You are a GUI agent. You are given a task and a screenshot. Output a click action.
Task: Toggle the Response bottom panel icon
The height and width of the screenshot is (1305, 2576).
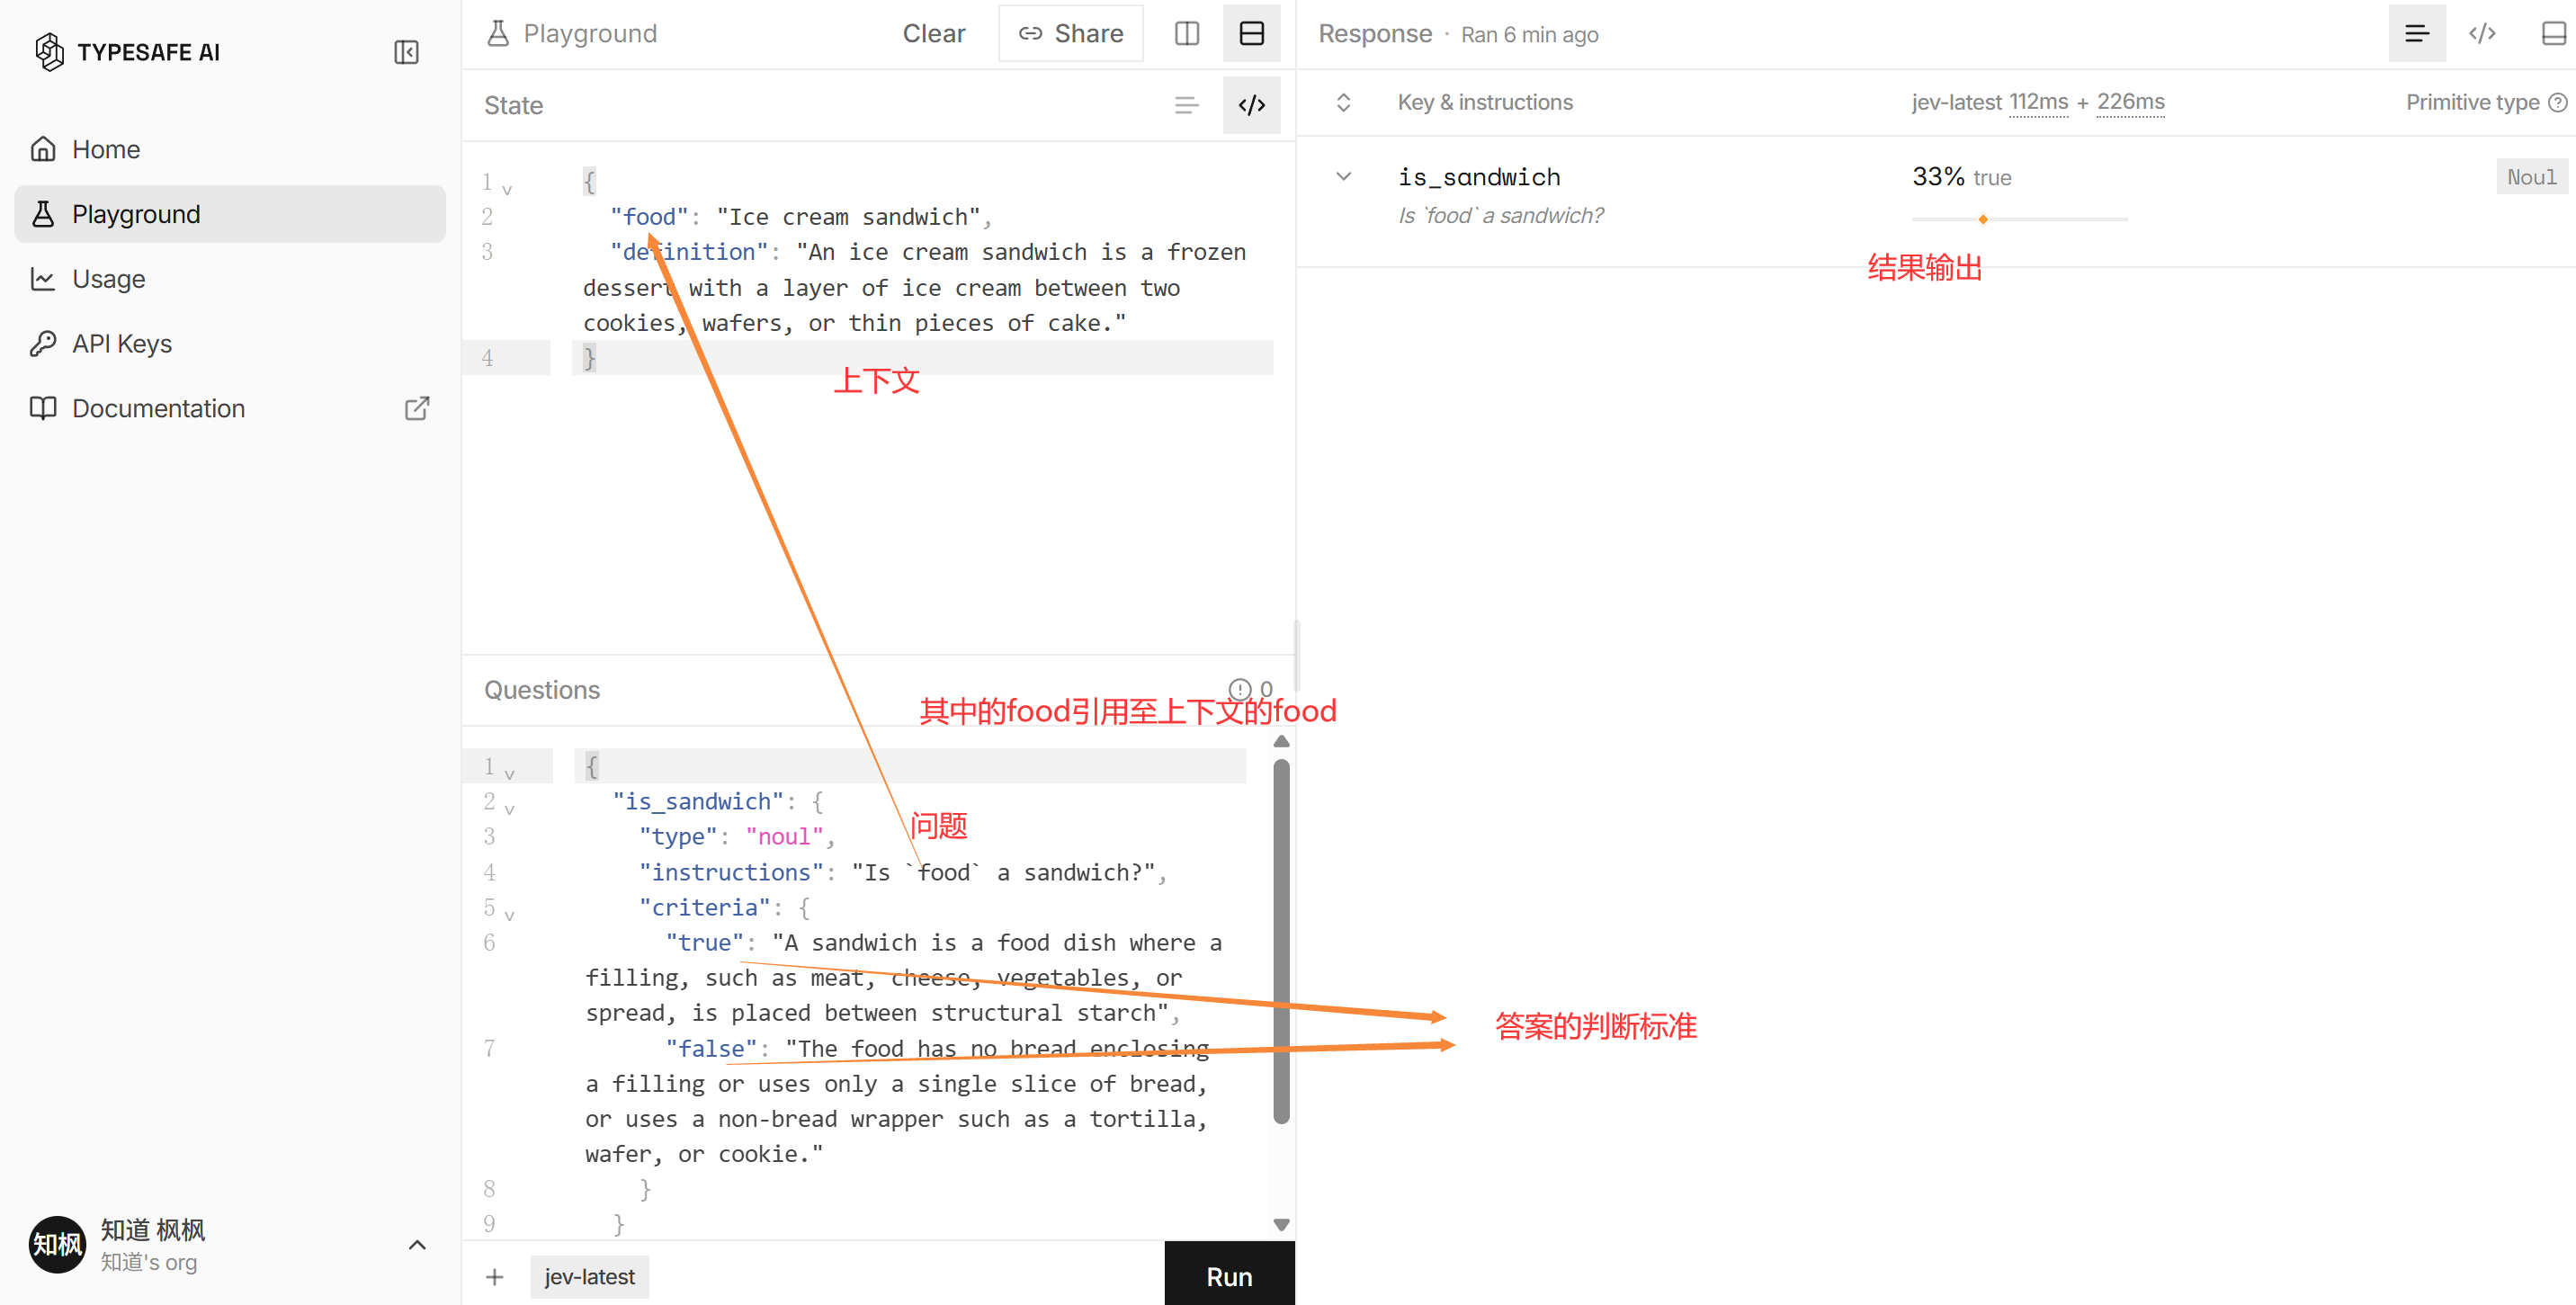point(2553,34)
